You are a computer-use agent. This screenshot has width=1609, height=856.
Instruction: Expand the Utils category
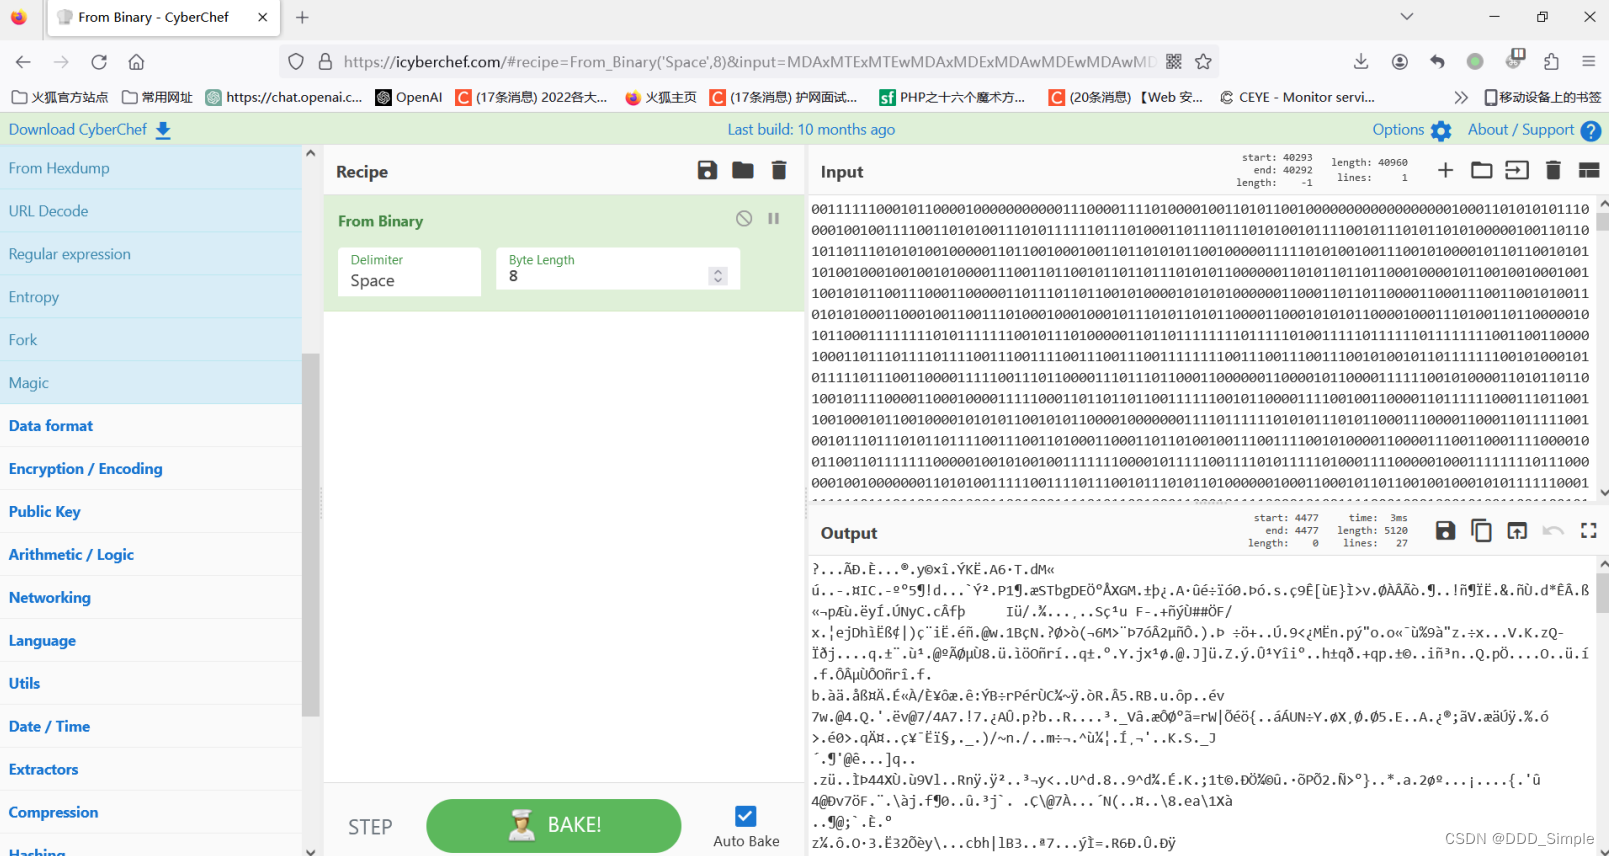click(x=150, y=684)
